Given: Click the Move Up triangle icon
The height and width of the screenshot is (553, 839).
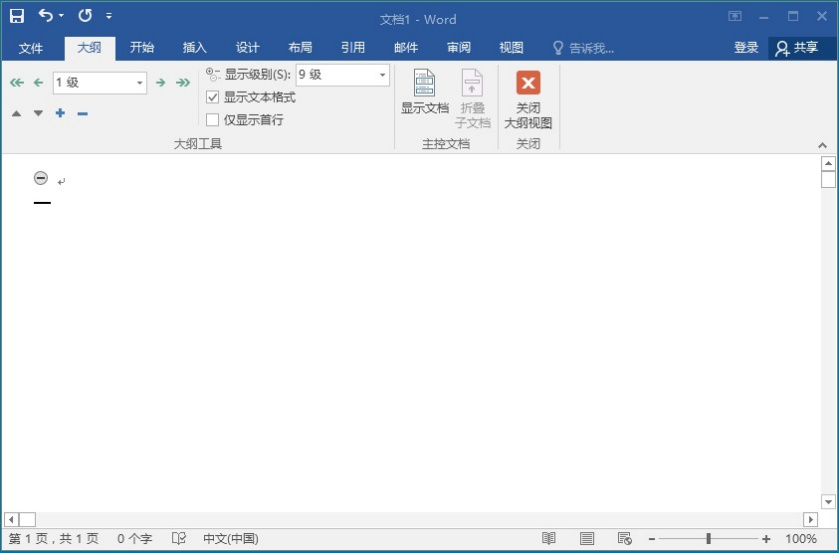Looking at the screenshot, I should (x=16, y=113).
